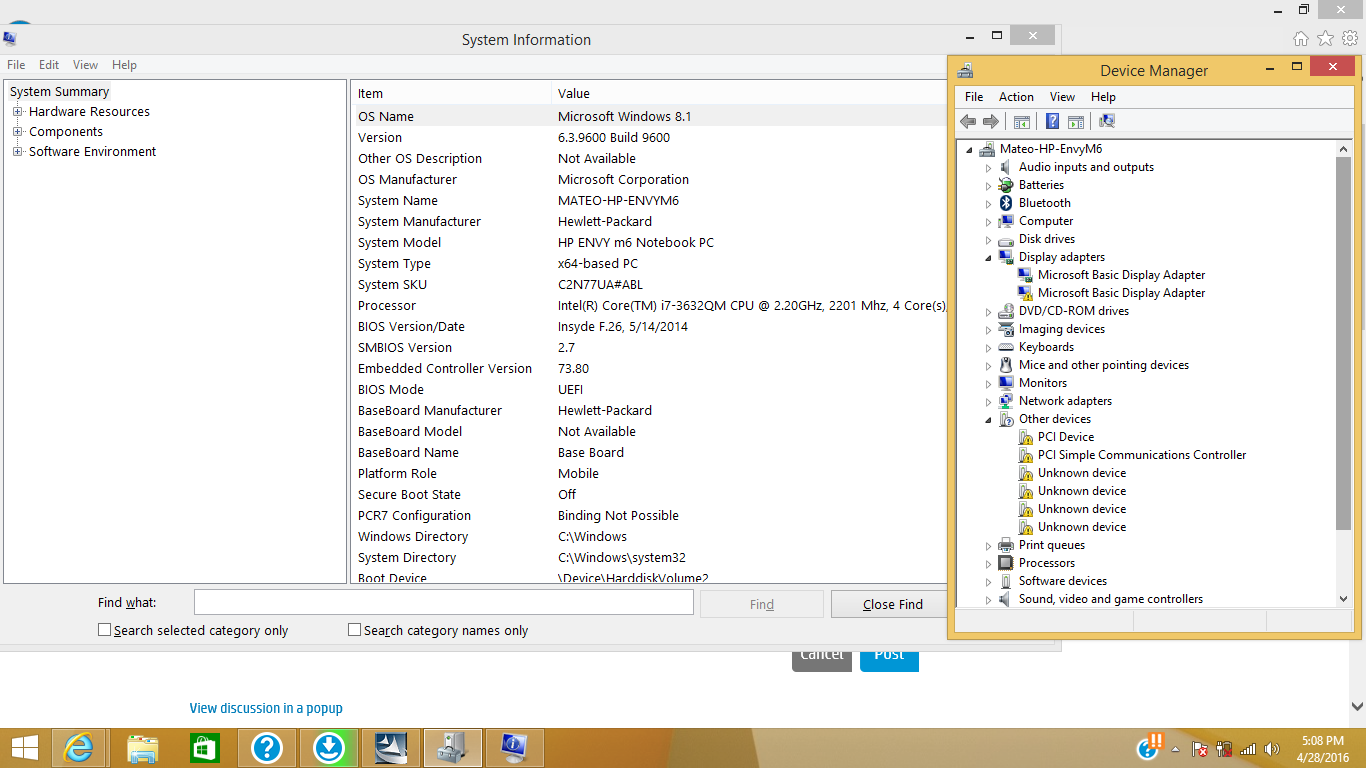Click the Find button

coord(762,604)
